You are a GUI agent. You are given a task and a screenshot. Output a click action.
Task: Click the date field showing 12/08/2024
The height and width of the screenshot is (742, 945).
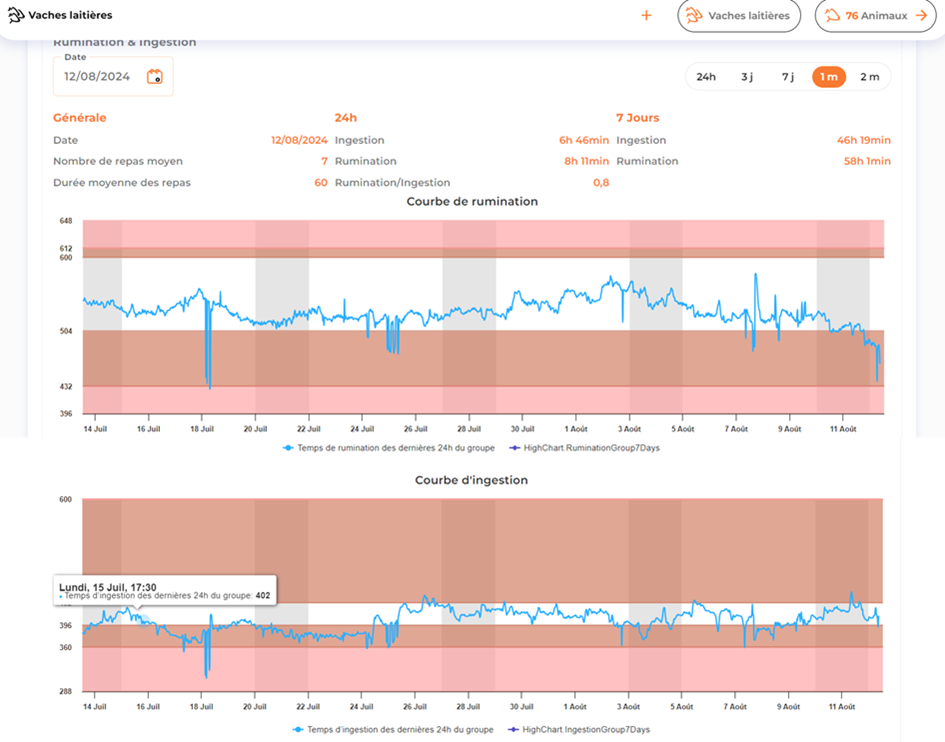tap(113, 77)
